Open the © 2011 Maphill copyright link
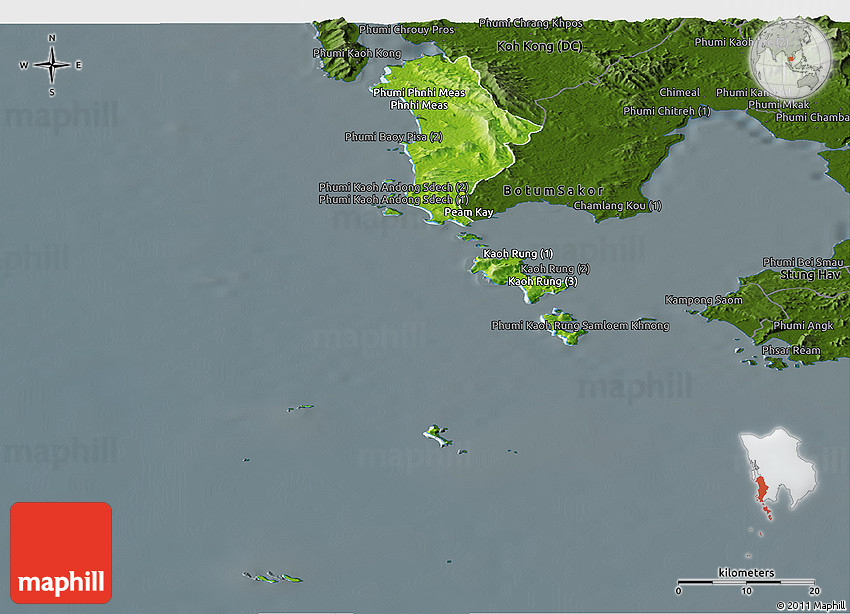The width and height of the screenshot is (850, 614). click(x=810, y=606)
